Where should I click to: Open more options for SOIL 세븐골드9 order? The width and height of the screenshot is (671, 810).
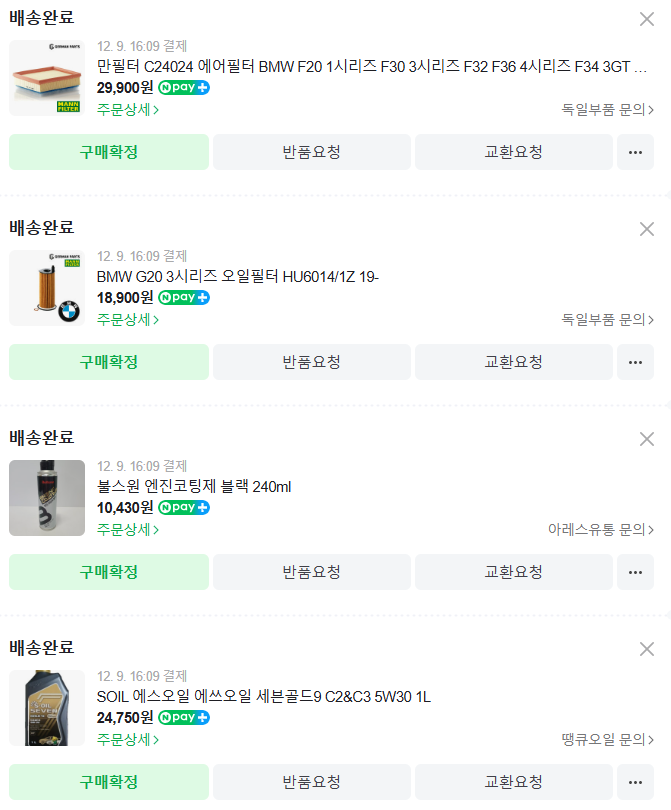pyautogui.click(x=635, y=782)
